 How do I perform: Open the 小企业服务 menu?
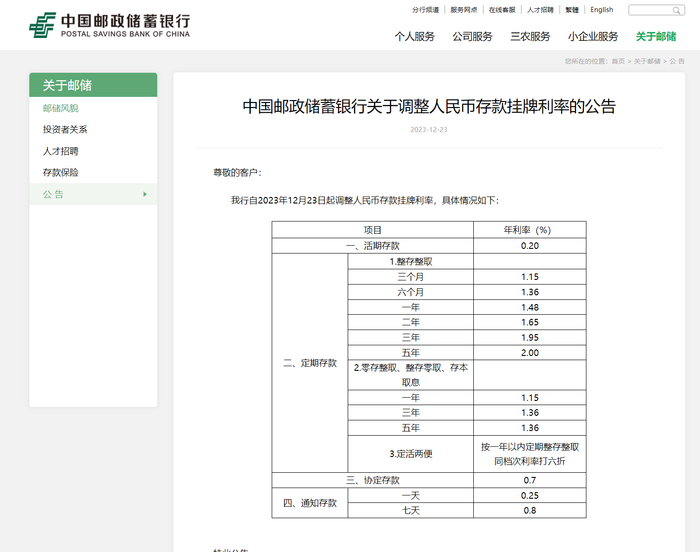click(x=593, y=37)
